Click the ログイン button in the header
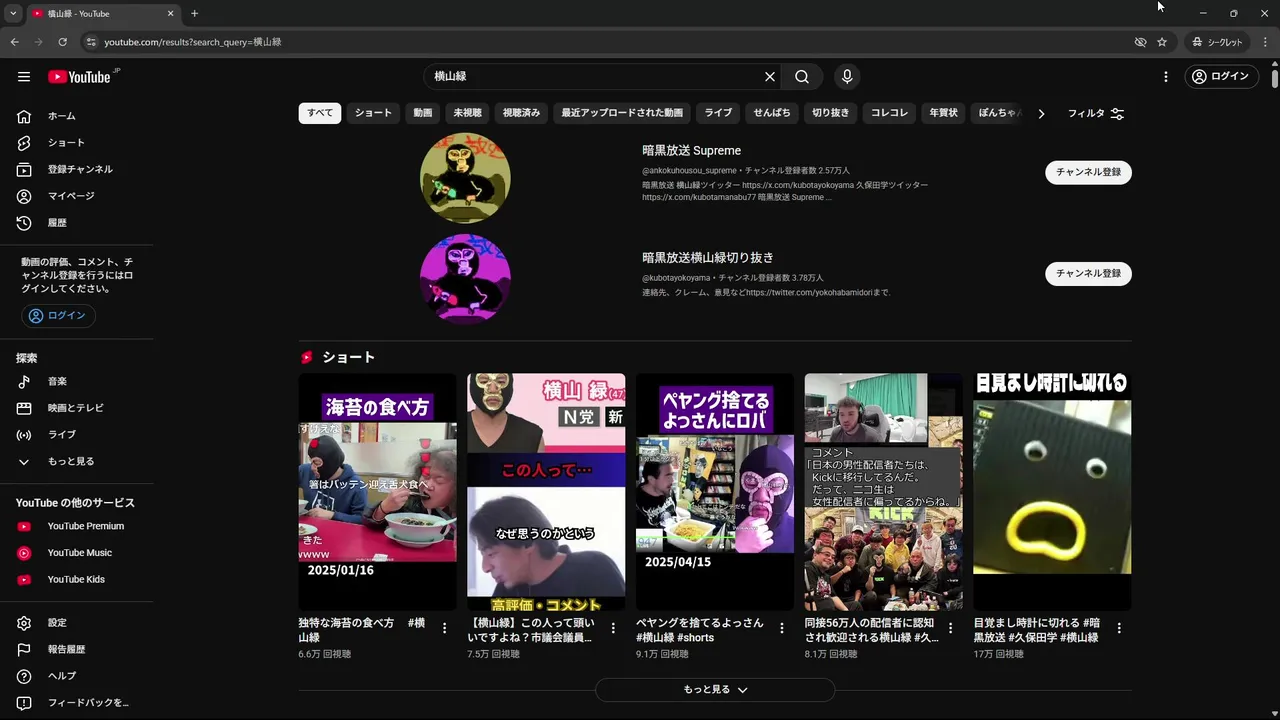1280x720 pixels. click(1220, 77)
